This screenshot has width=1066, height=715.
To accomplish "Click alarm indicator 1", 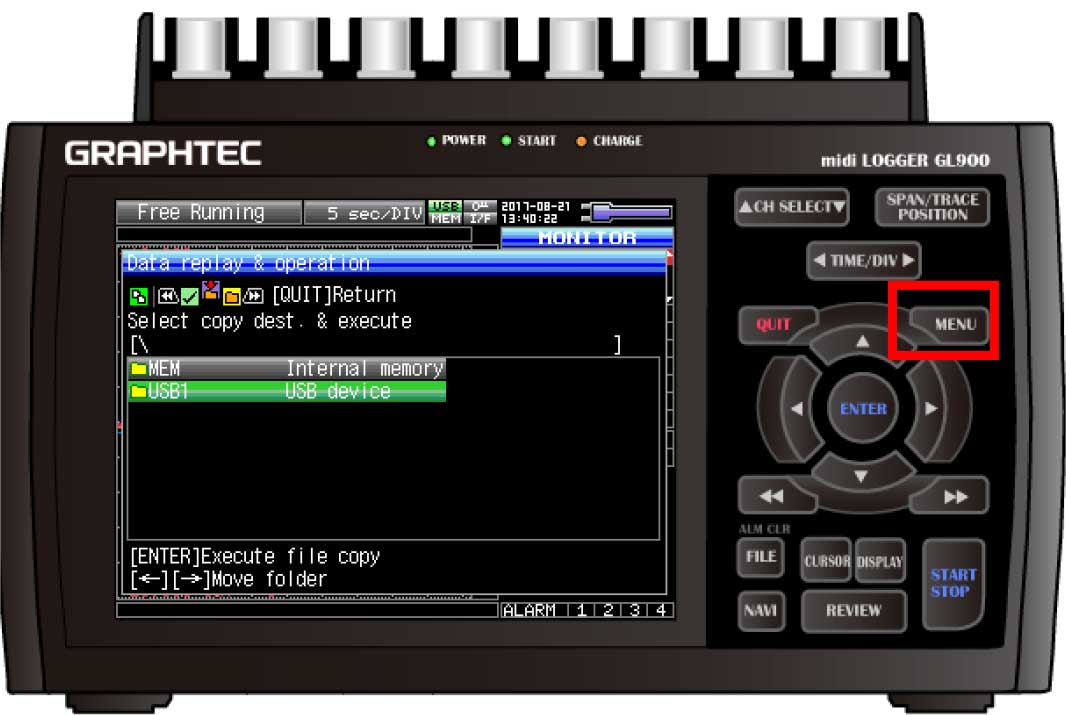I will [581, 610].
